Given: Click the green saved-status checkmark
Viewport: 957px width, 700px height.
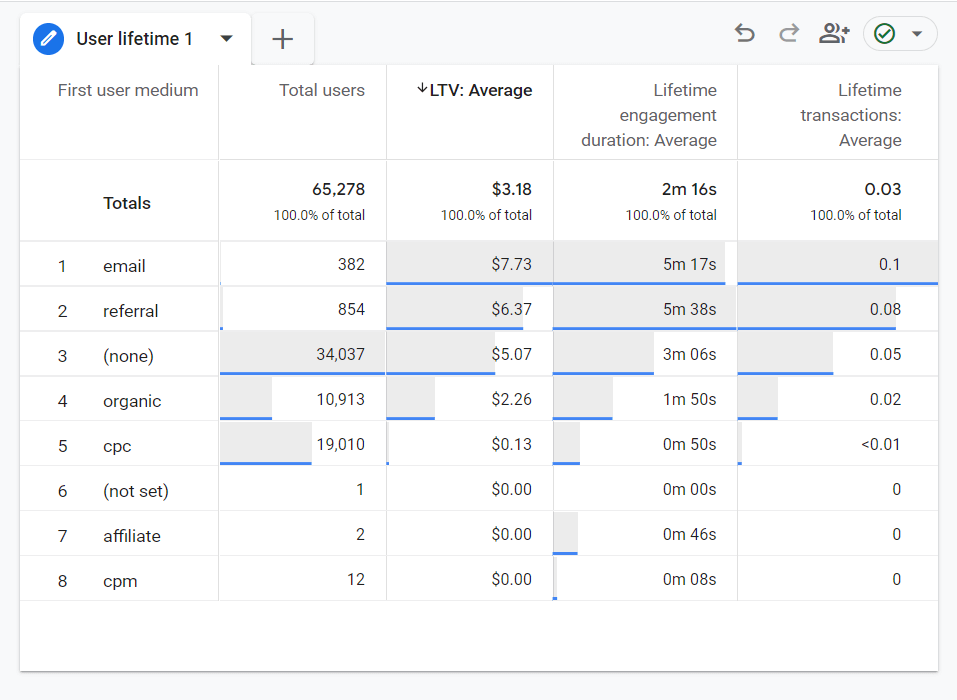Looking at the screenshot, I should point(886,33).
